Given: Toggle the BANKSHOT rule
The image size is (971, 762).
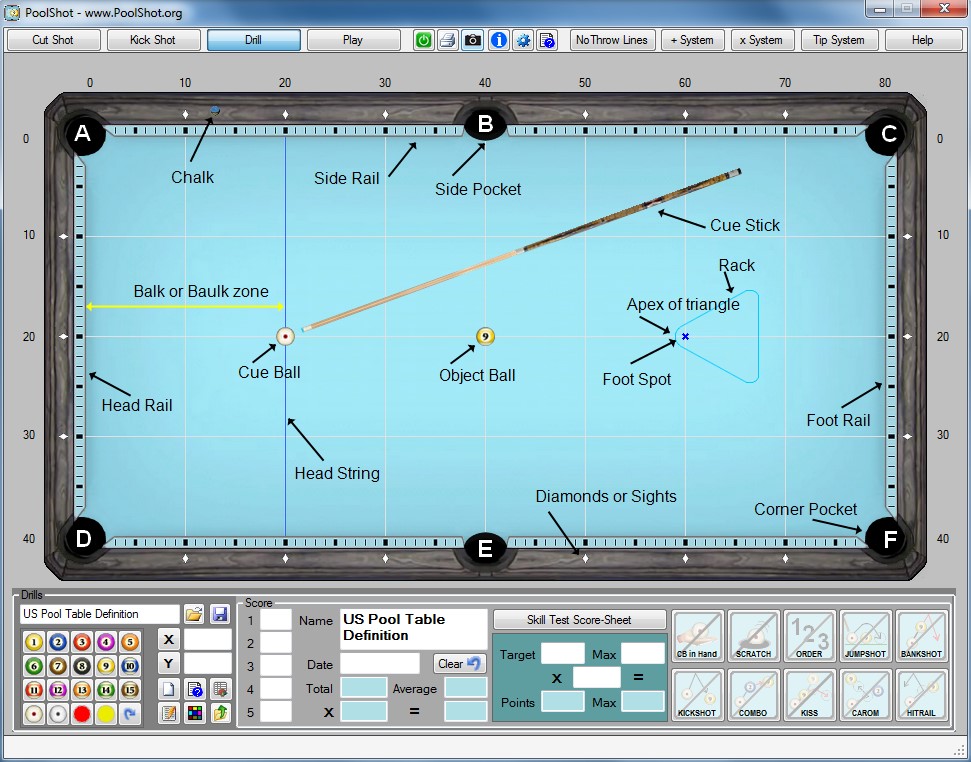Looking at the screenshot, I should (921, 636).
